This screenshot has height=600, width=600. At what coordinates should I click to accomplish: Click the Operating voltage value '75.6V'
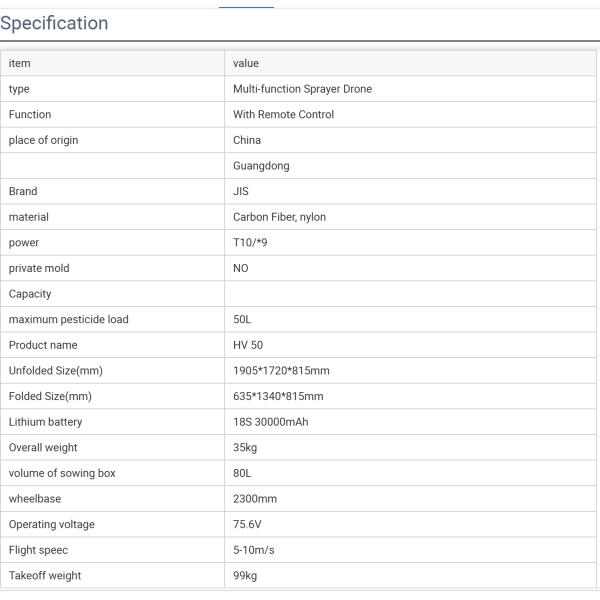coord(247,524)
